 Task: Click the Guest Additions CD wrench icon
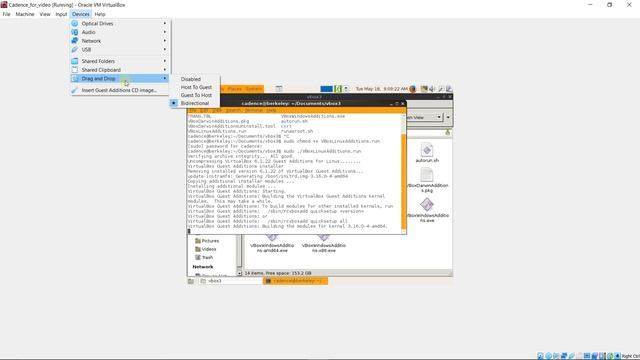(75, 90)
